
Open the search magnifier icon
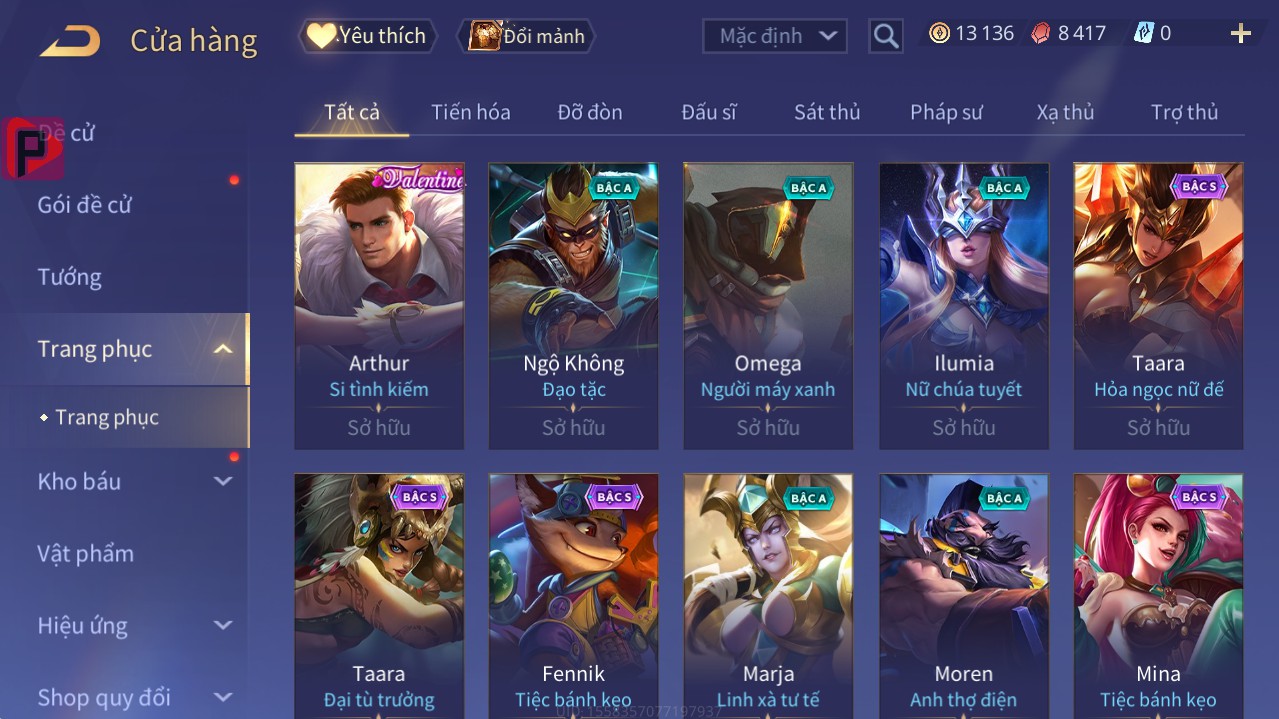coord(886,37)
